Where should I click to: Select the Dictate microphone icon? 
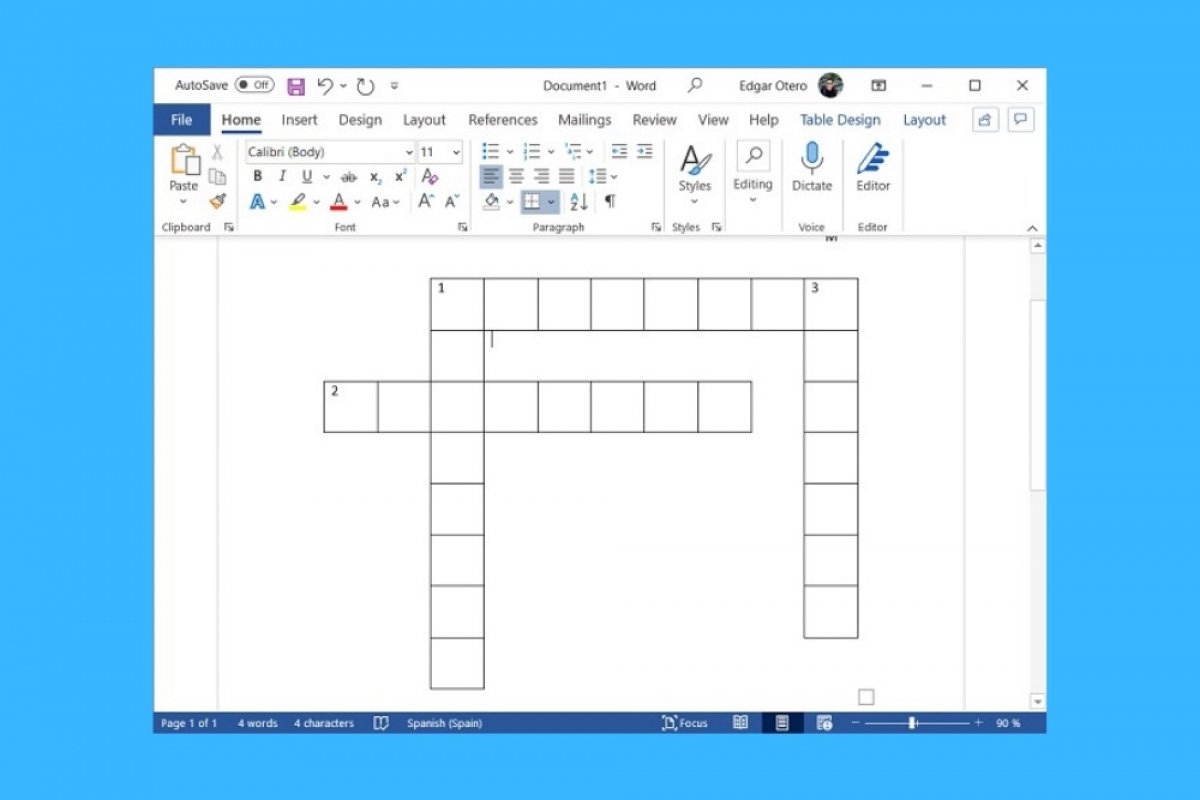point(812,158)
